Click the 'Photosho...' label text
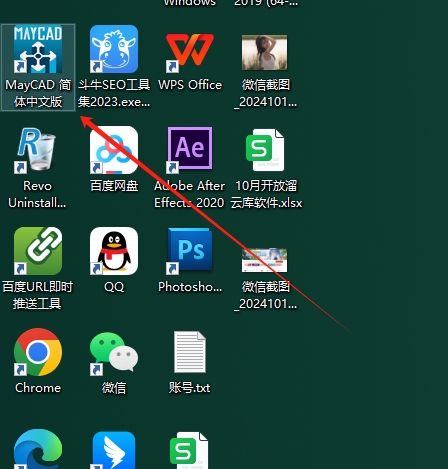 pos(190,287)
